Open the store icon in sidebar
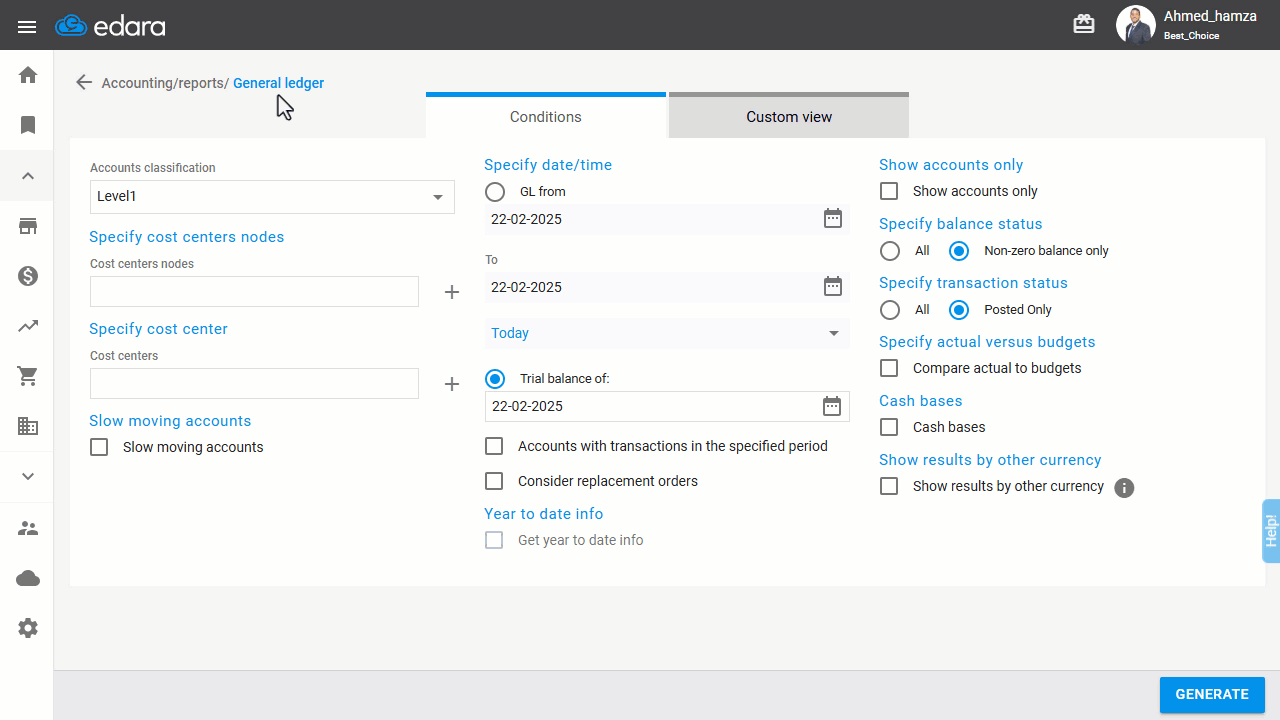The height and width of the screenshot is (720, 1280). [x=28, y=226]
